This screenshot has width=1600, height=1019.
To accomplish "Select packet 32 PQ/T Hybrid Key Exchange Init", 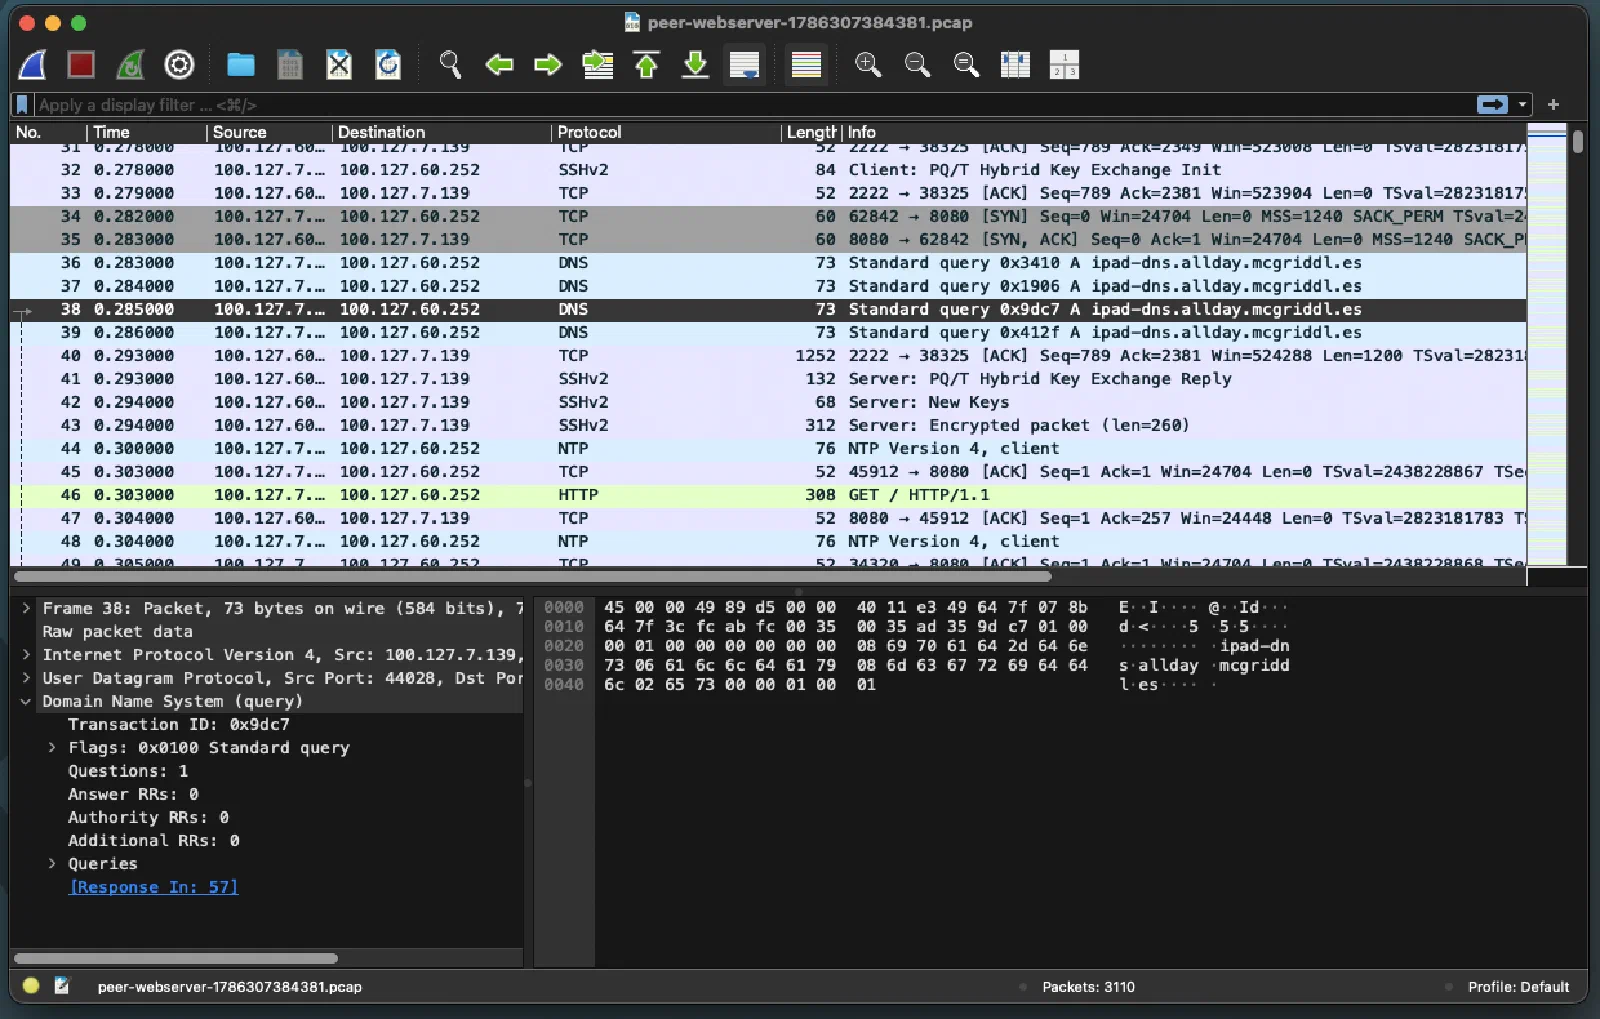I will (x=768, y=170).
